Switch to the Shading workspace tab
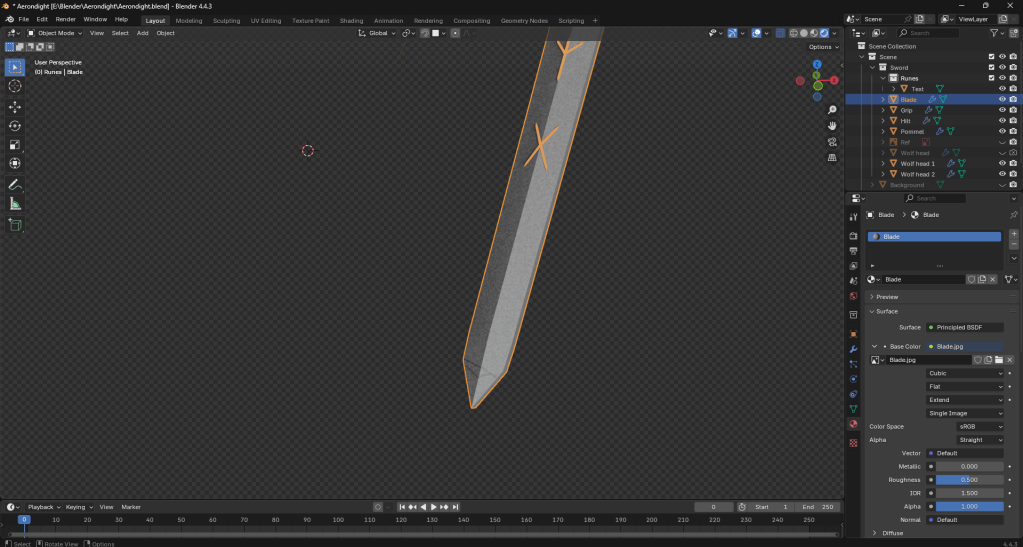1023x547 pixels. click(x=351, y=20)
